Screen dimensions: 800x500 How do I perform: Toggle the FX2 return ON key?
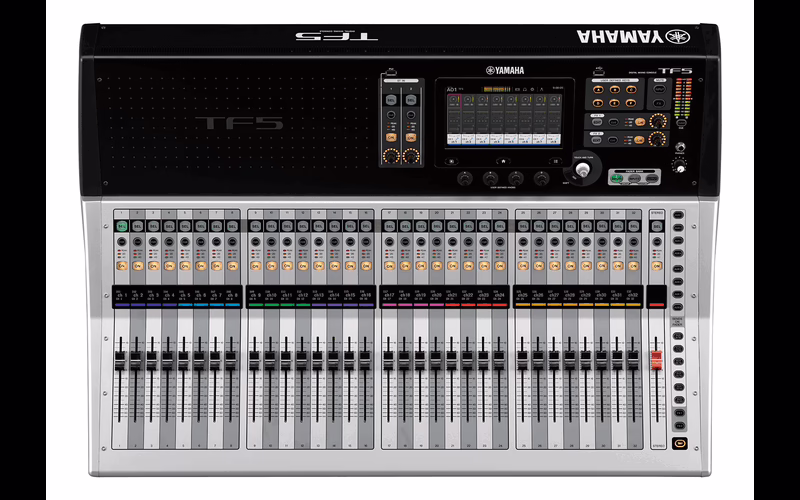[x=640, y=139]
